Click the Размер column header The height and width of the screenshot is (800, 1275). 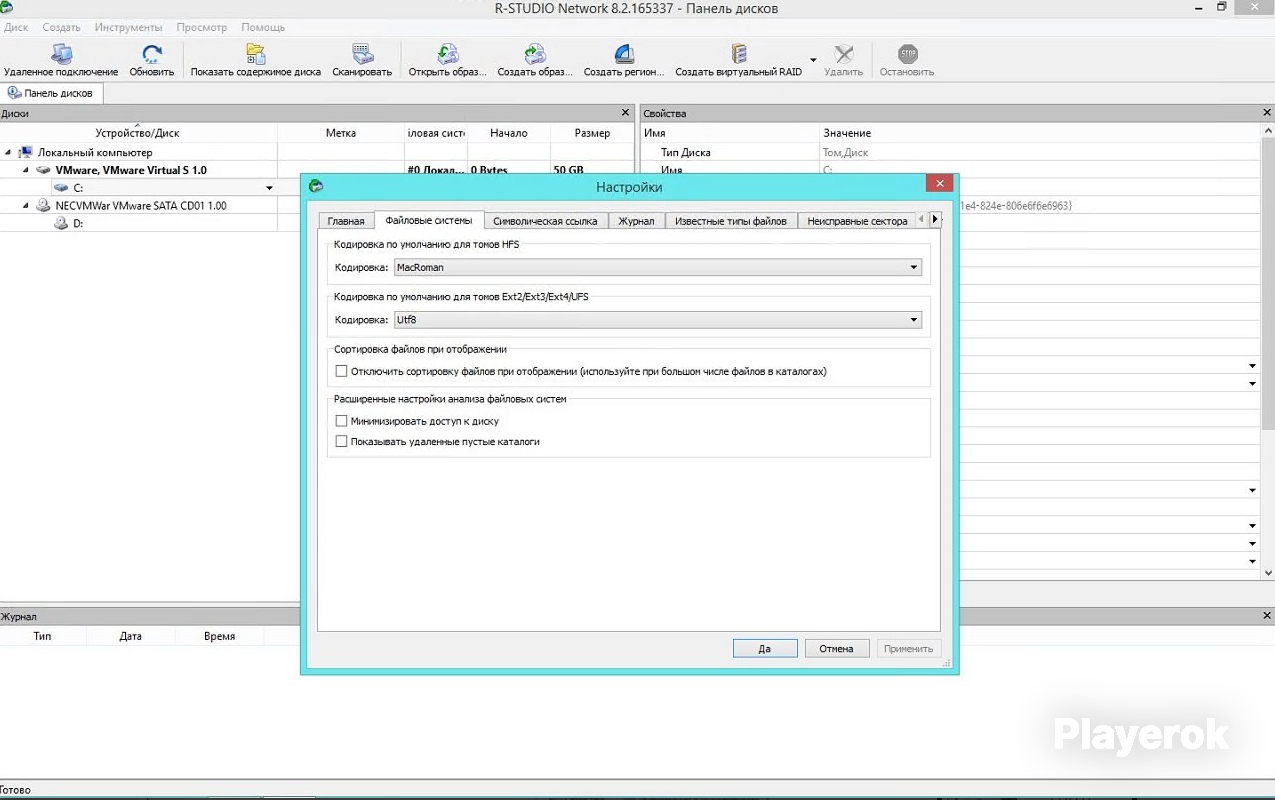click(592, 133)
